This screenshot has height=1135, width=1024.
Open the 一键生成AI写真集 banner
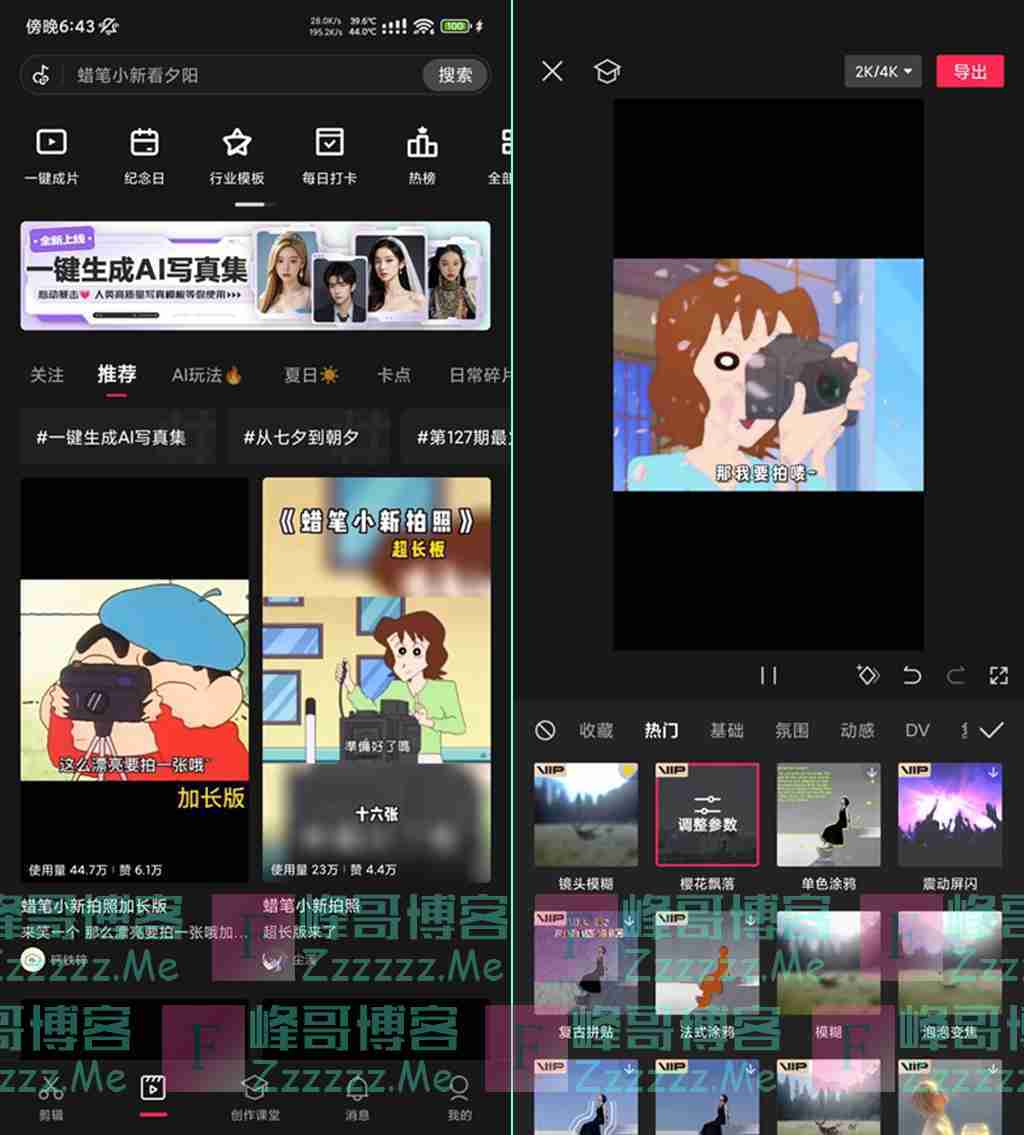(255, 276)
